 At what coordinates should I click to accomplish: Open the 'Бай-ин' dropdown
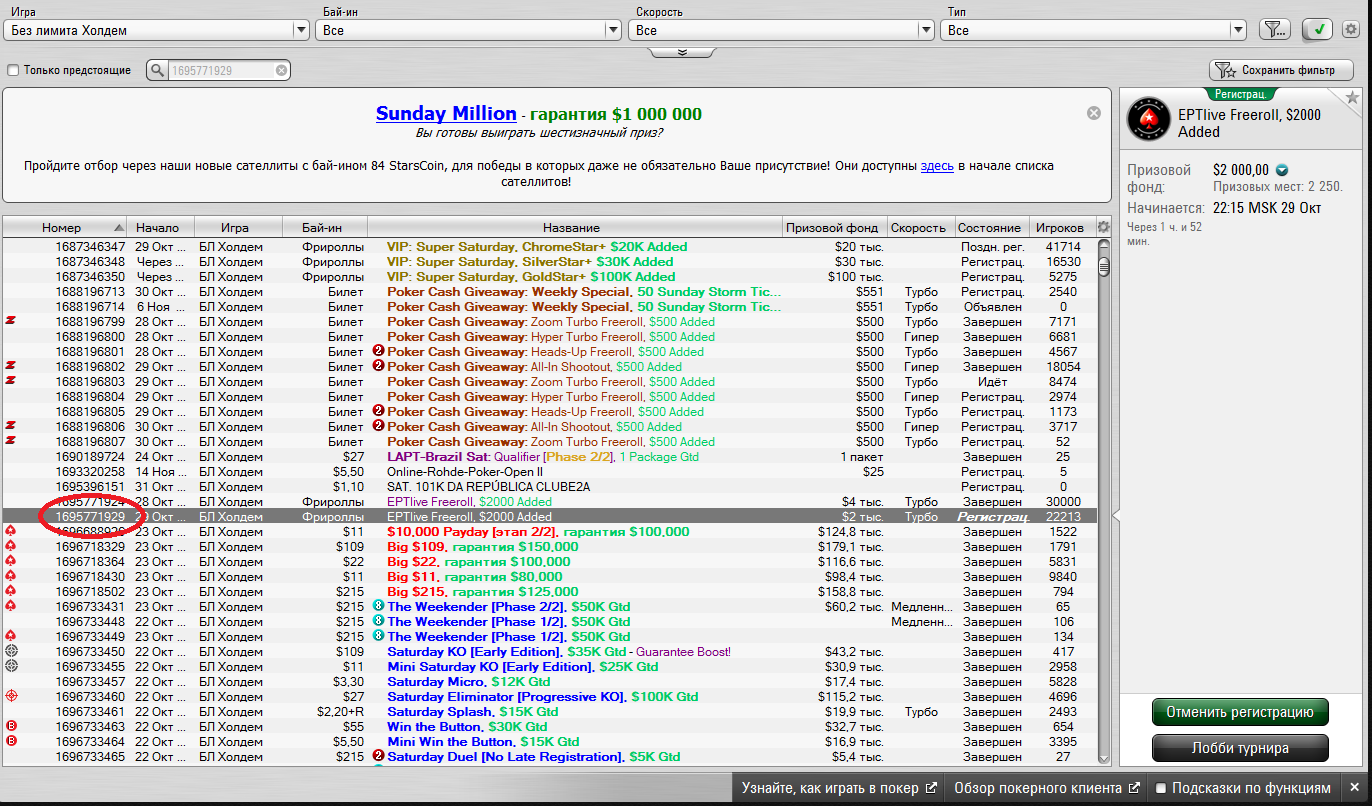click(x=613, y=30)
